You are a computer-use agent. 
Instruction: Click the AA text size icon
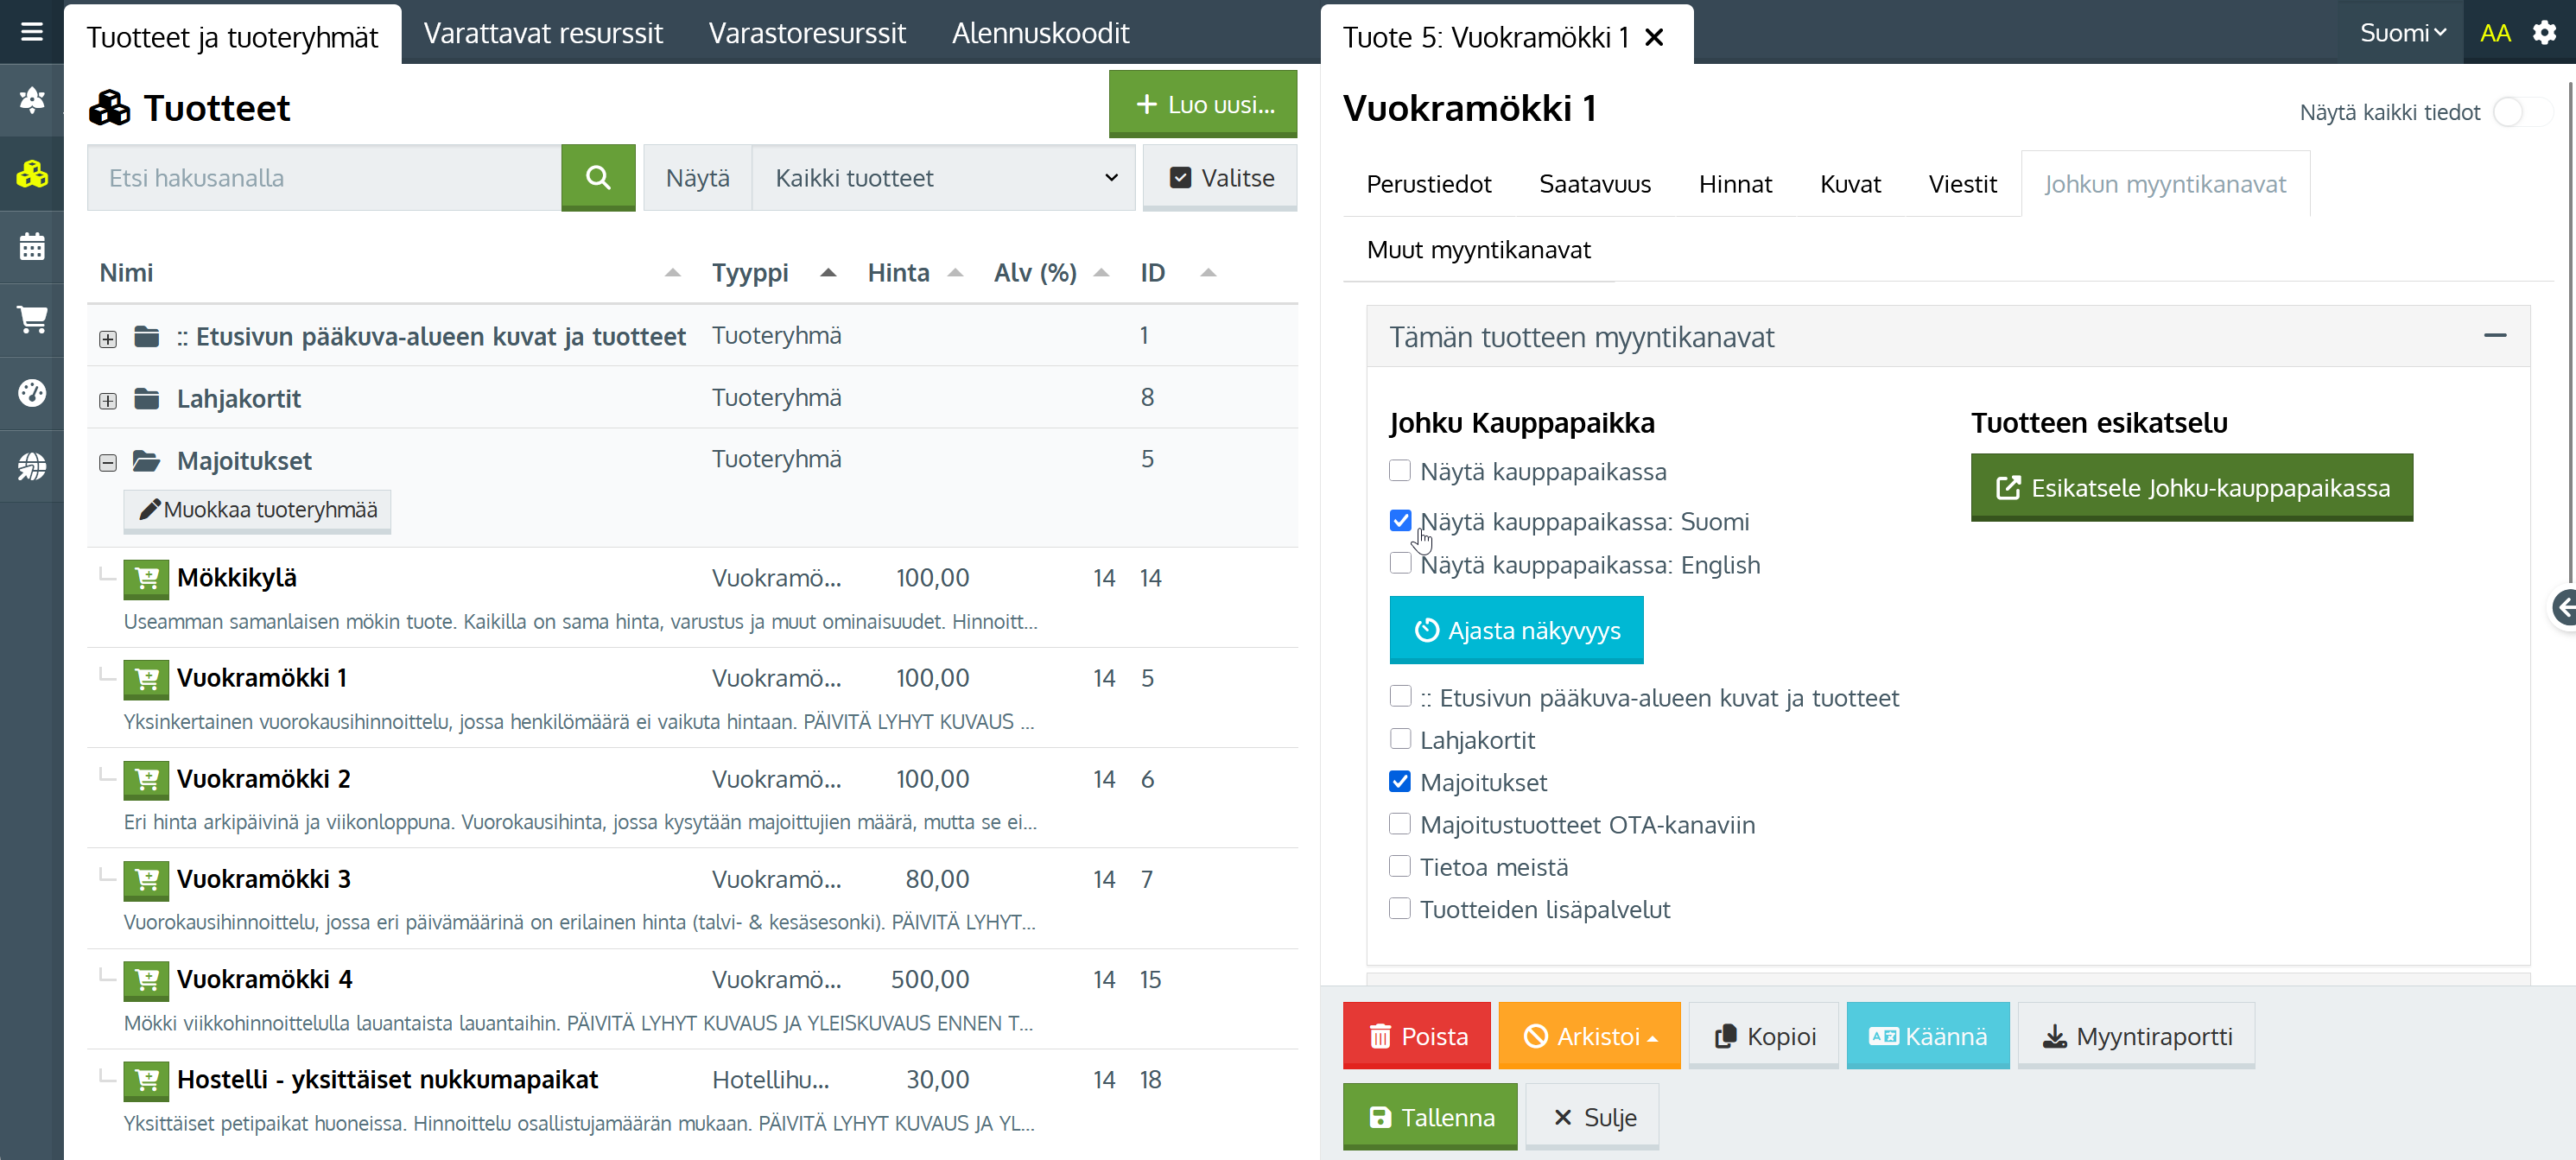[x=2495, y=33]
